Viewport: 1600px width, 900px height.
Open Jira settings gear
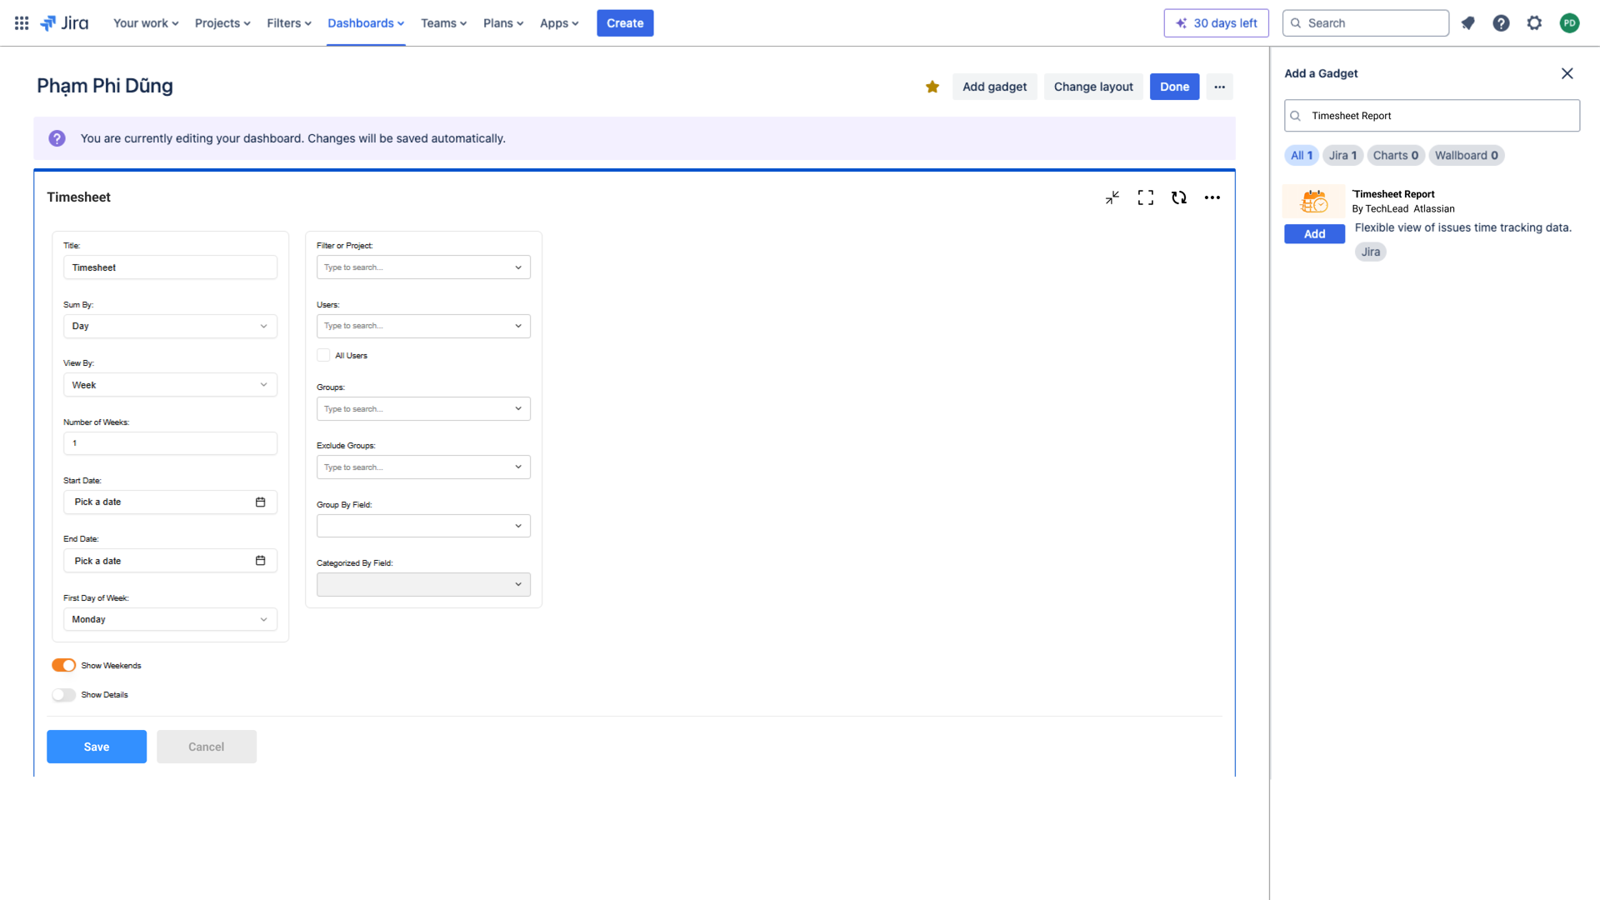tap(1534, 22)
